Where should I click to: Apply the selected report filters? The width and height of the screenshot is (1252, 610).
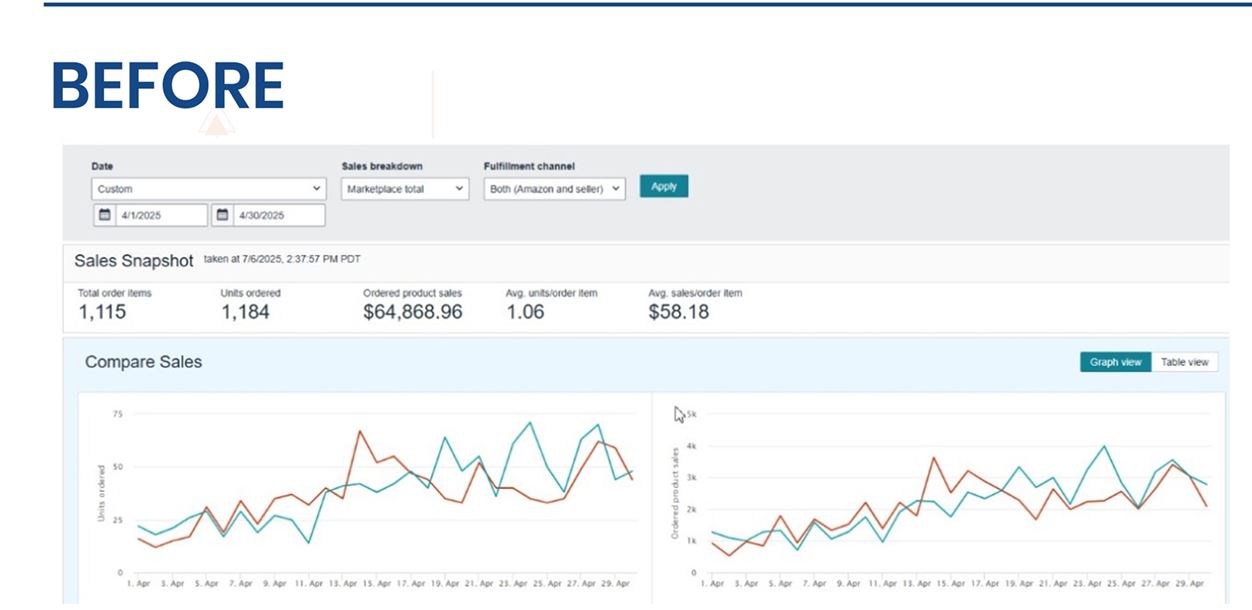(663, 187)
